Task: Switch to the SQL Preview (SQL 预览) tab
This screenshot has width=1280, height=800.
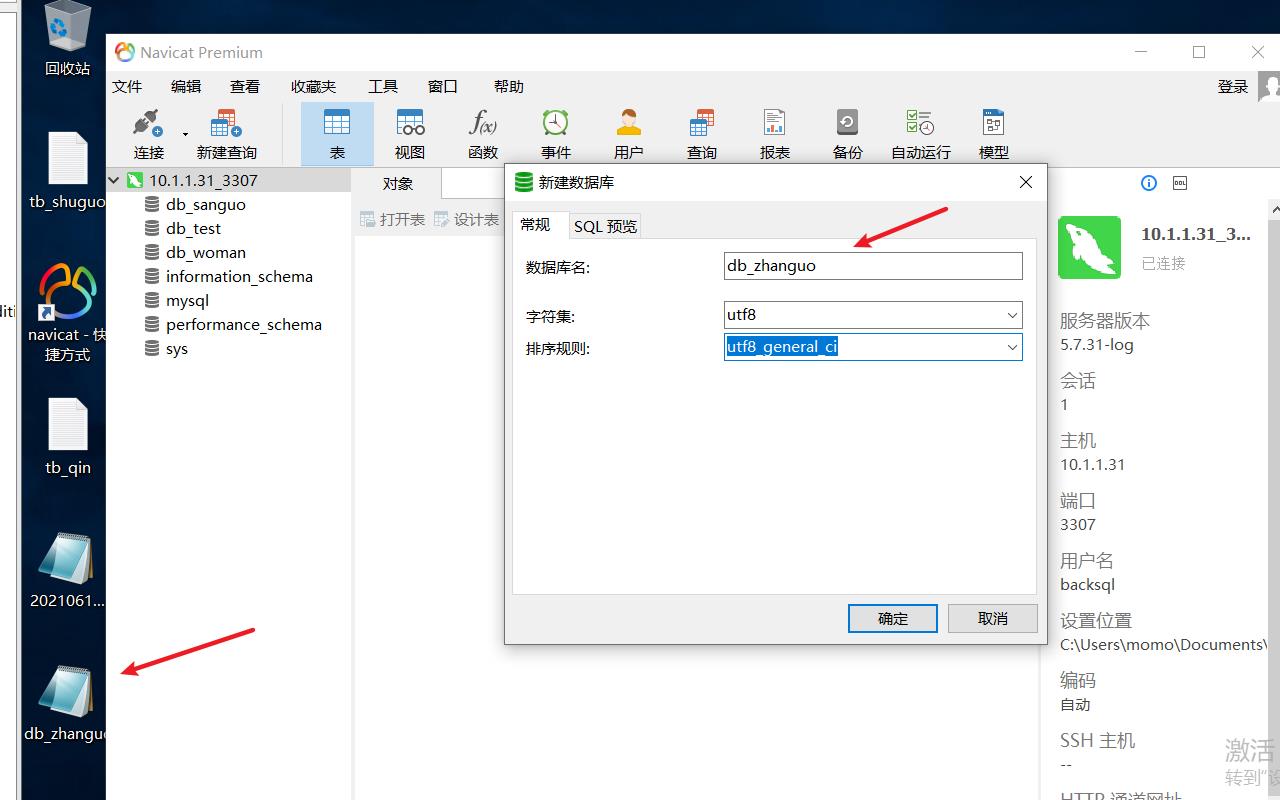Action: tap(605, 226)
